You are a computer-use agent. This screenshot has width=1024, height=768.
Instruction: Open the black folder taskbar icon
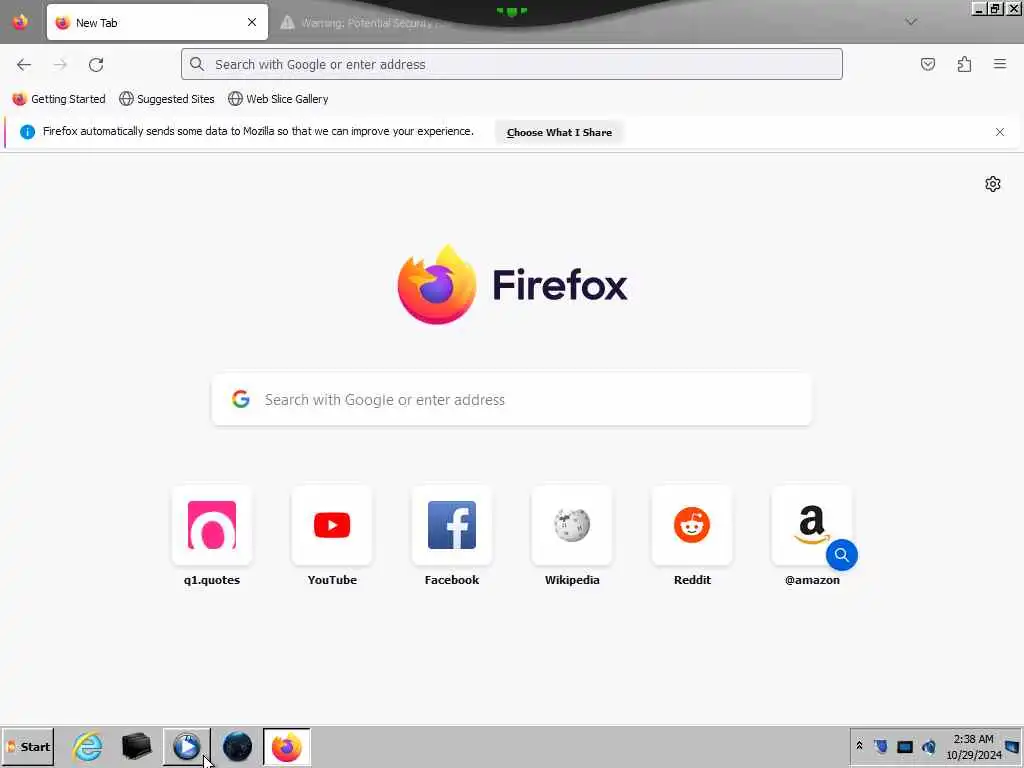click(136, 746)
